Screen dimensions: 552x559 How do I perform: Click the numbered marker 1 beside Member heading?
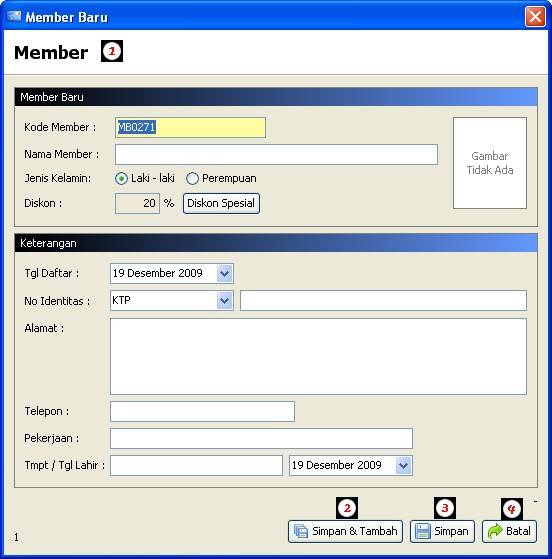112,51
